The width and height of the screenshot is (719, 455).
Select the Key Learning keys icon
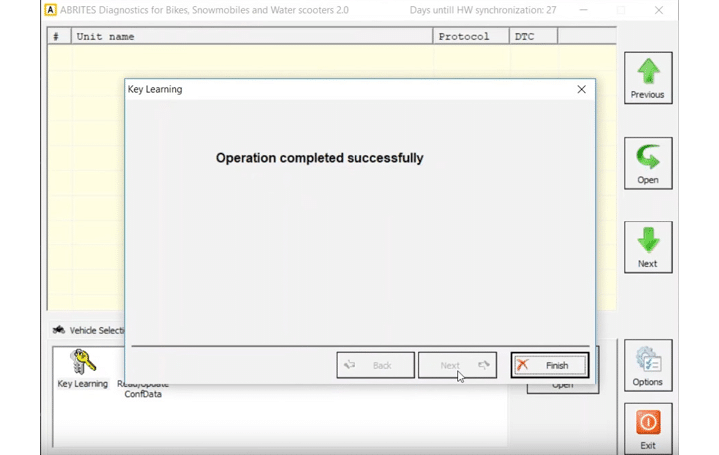click(x=82, y=362)
